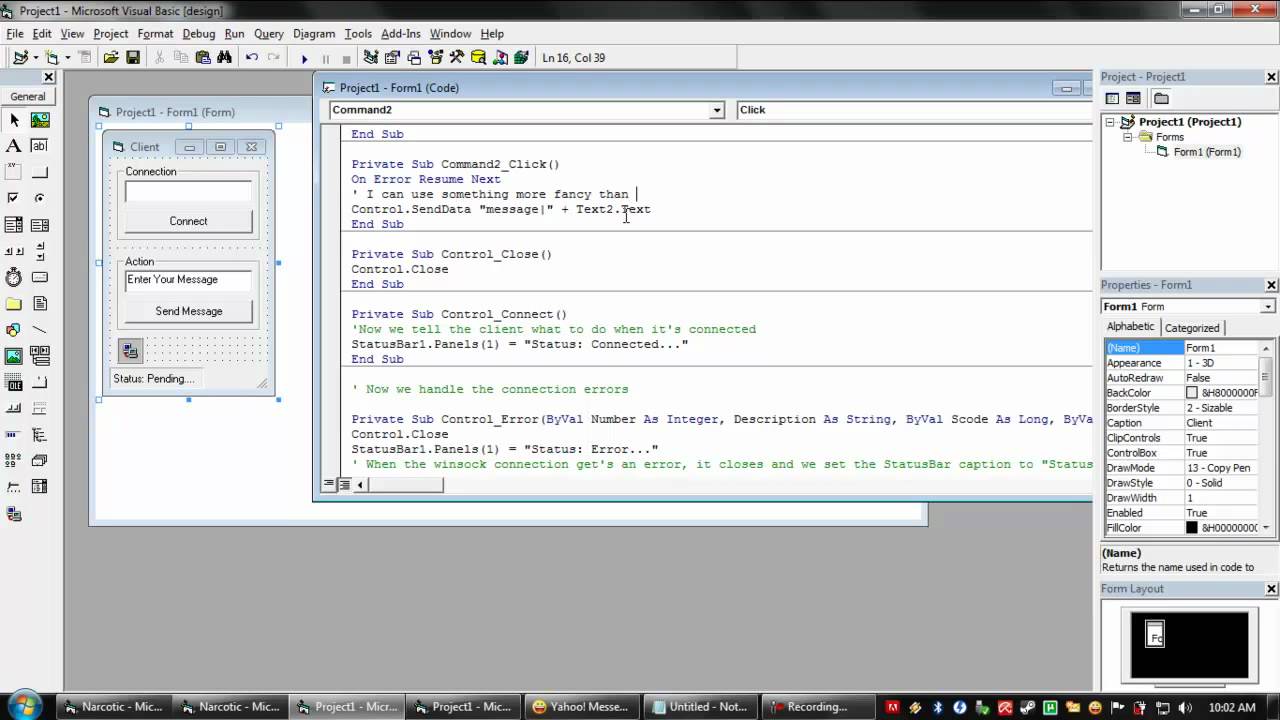
Task: Select the DrawMode property row
Action: tap(1182, 468)
